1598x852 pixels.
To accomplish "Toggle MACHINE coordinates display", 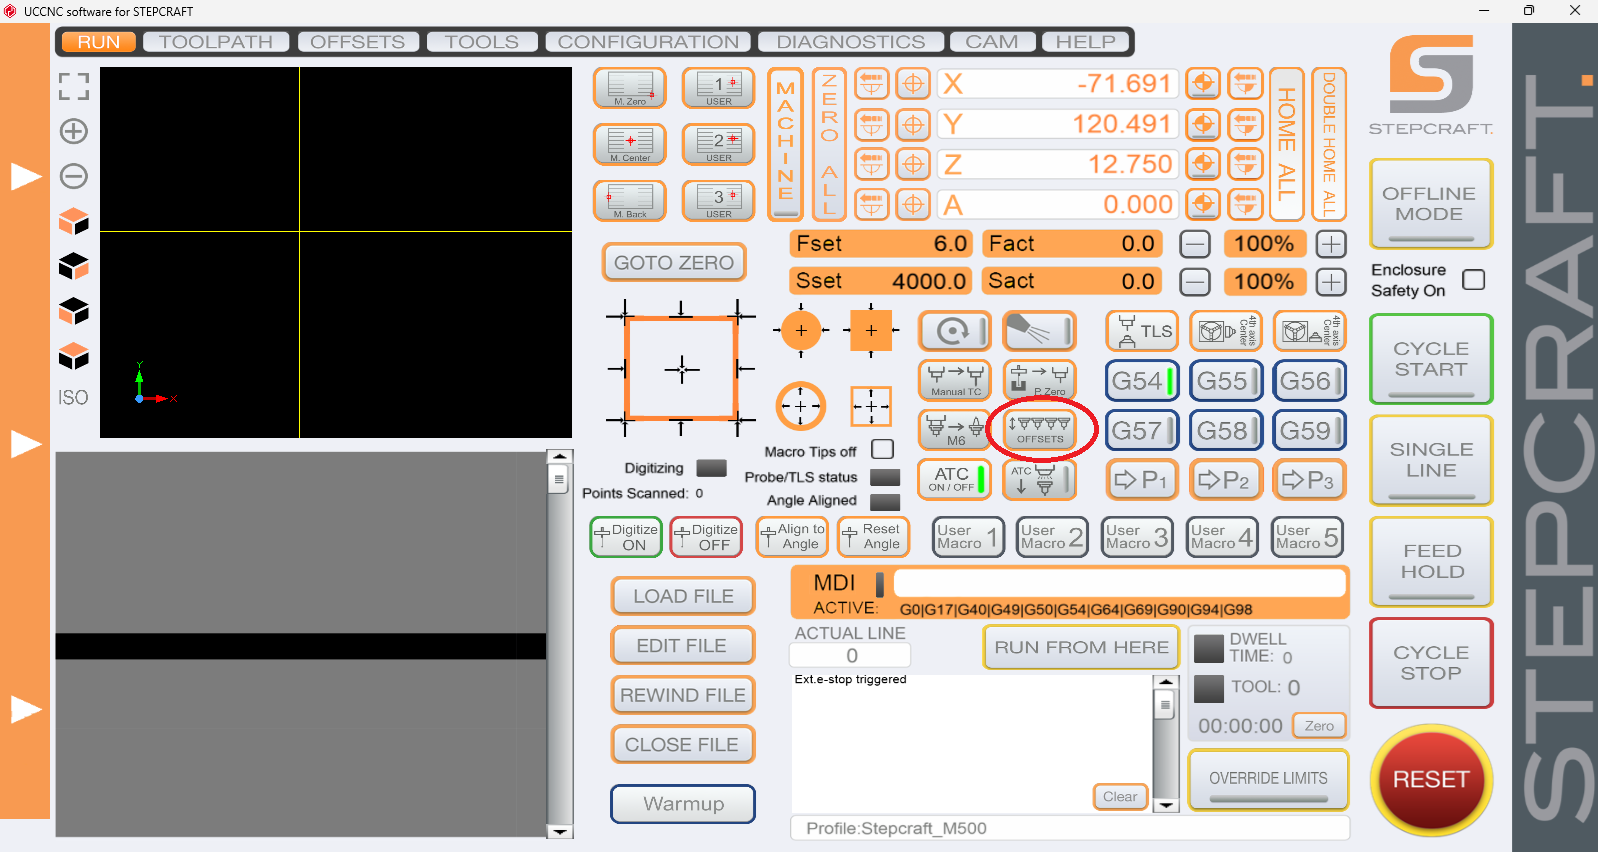I will click(786, 144).
